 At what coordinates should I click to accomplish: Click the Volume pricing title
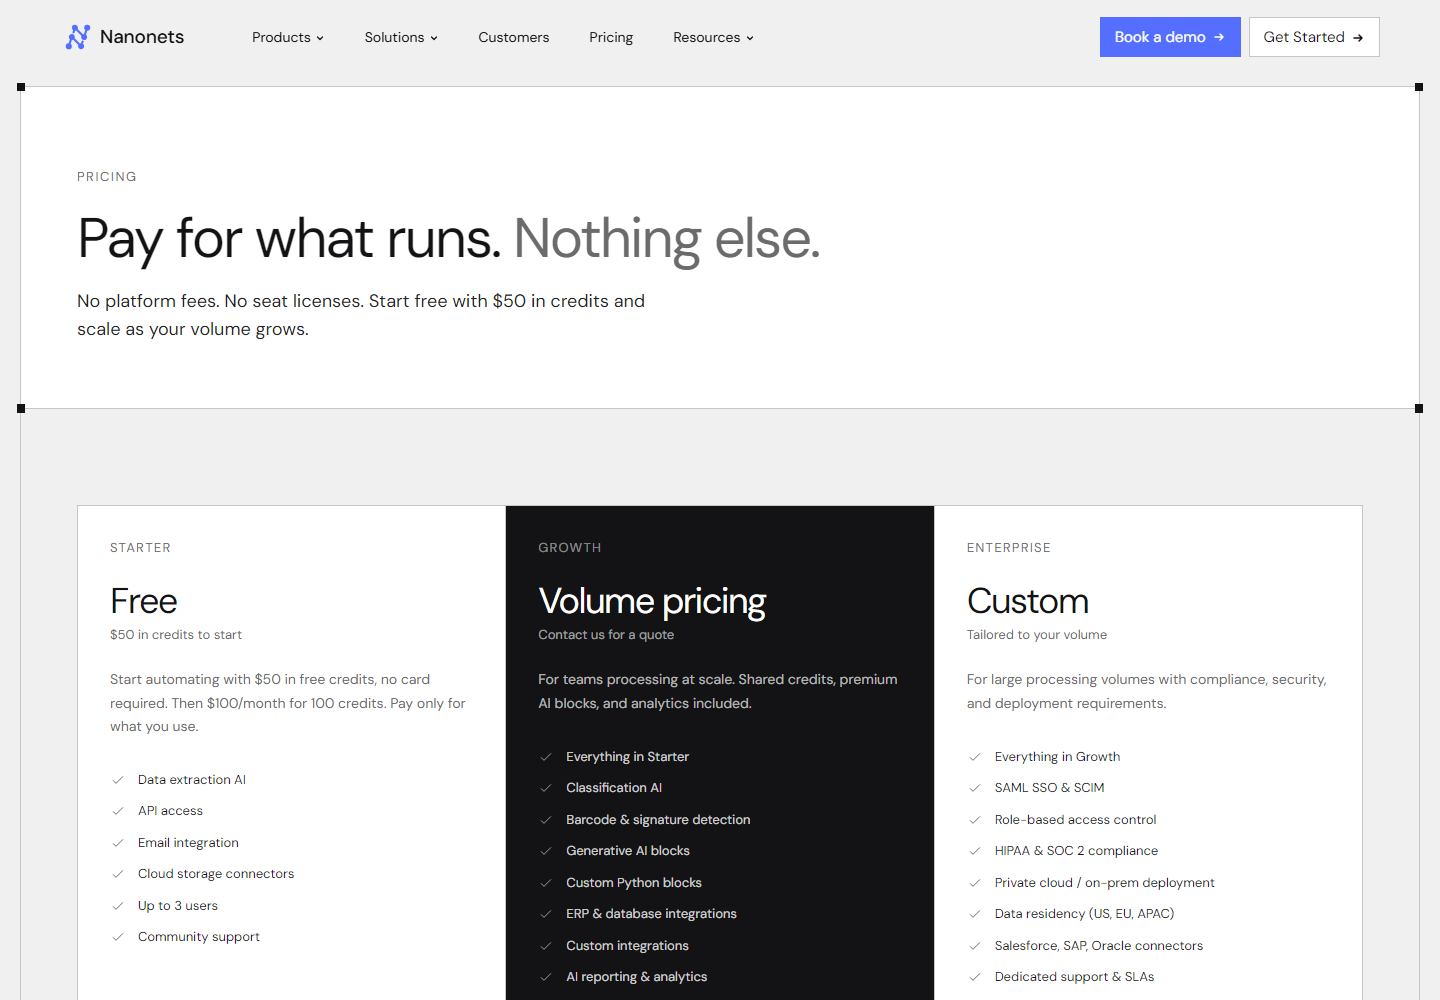click(x=652, y=601)
